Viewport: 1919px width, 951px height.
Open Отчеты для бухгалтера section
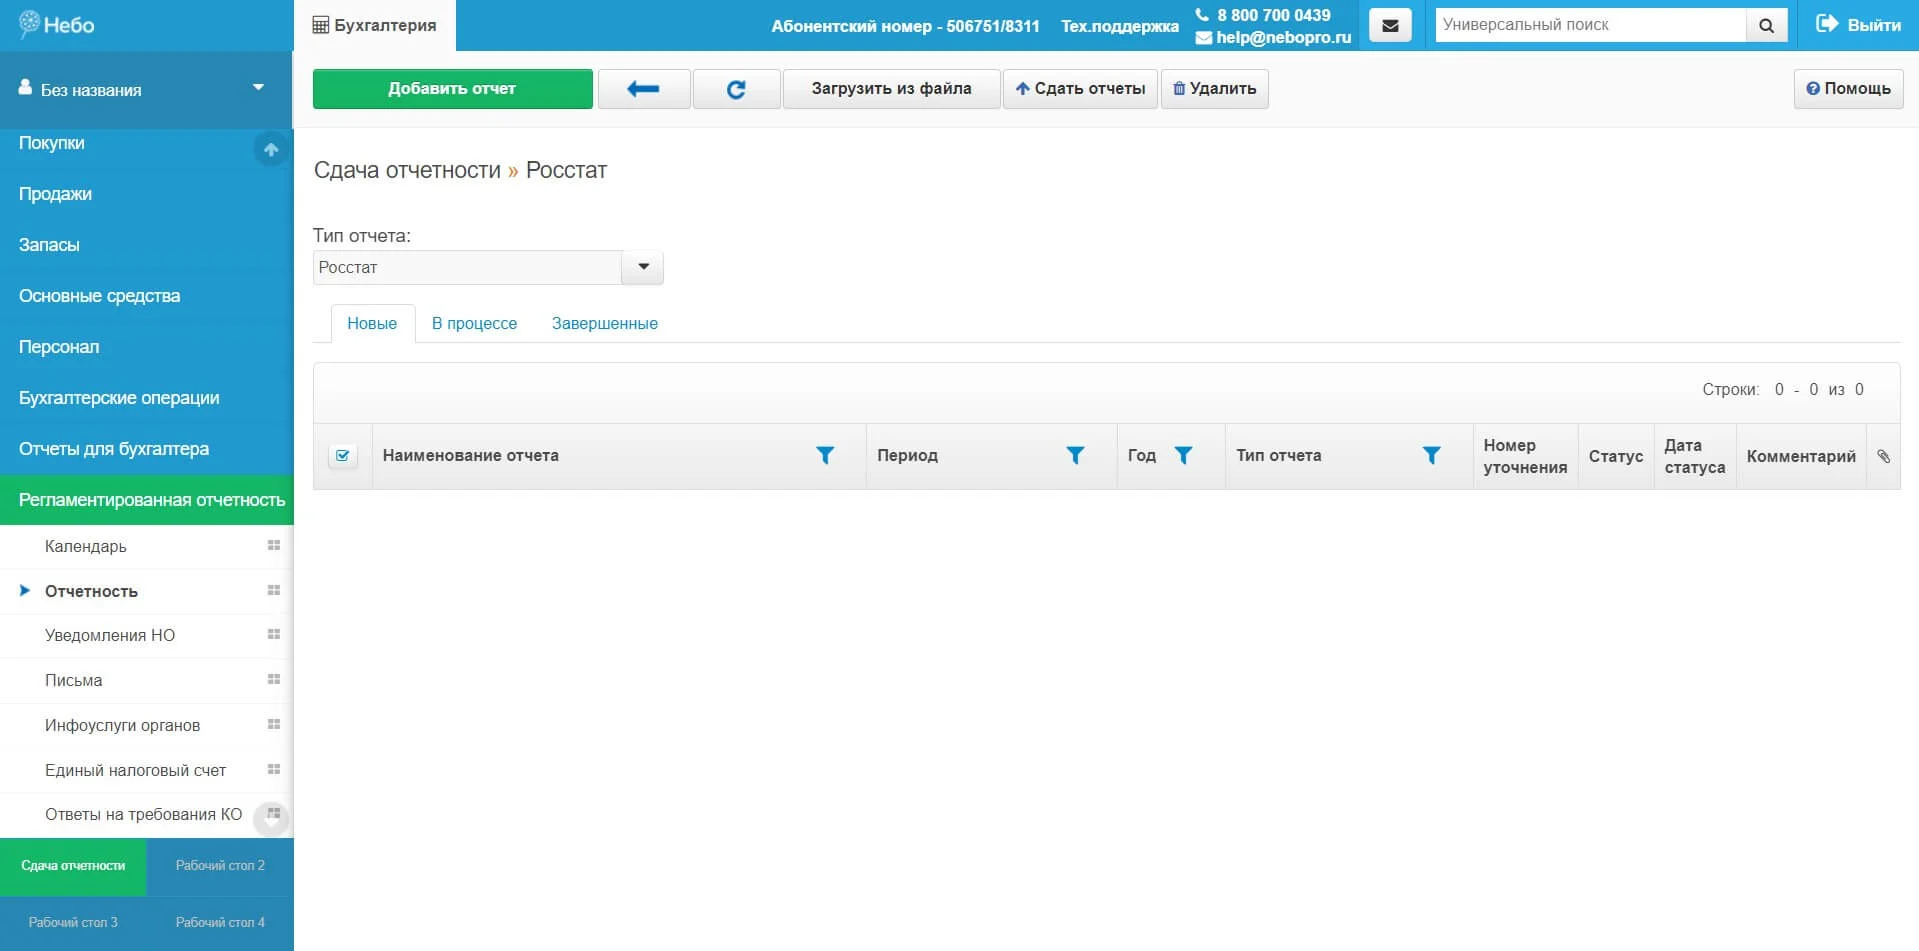tap(114, 449)
